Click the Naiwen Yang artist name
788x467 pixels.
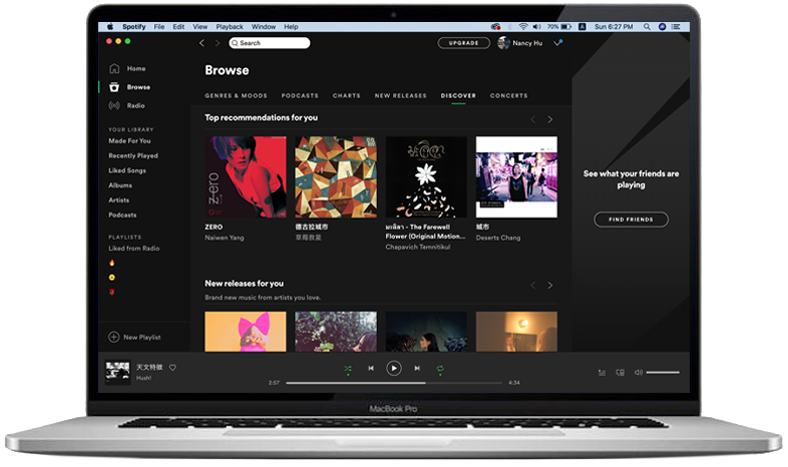click(224, 238)
